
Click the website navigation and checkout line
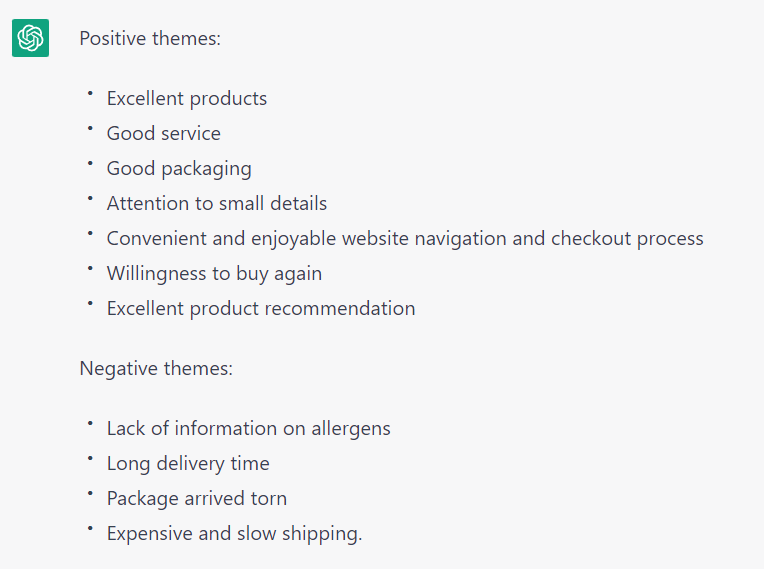(405, 239)
